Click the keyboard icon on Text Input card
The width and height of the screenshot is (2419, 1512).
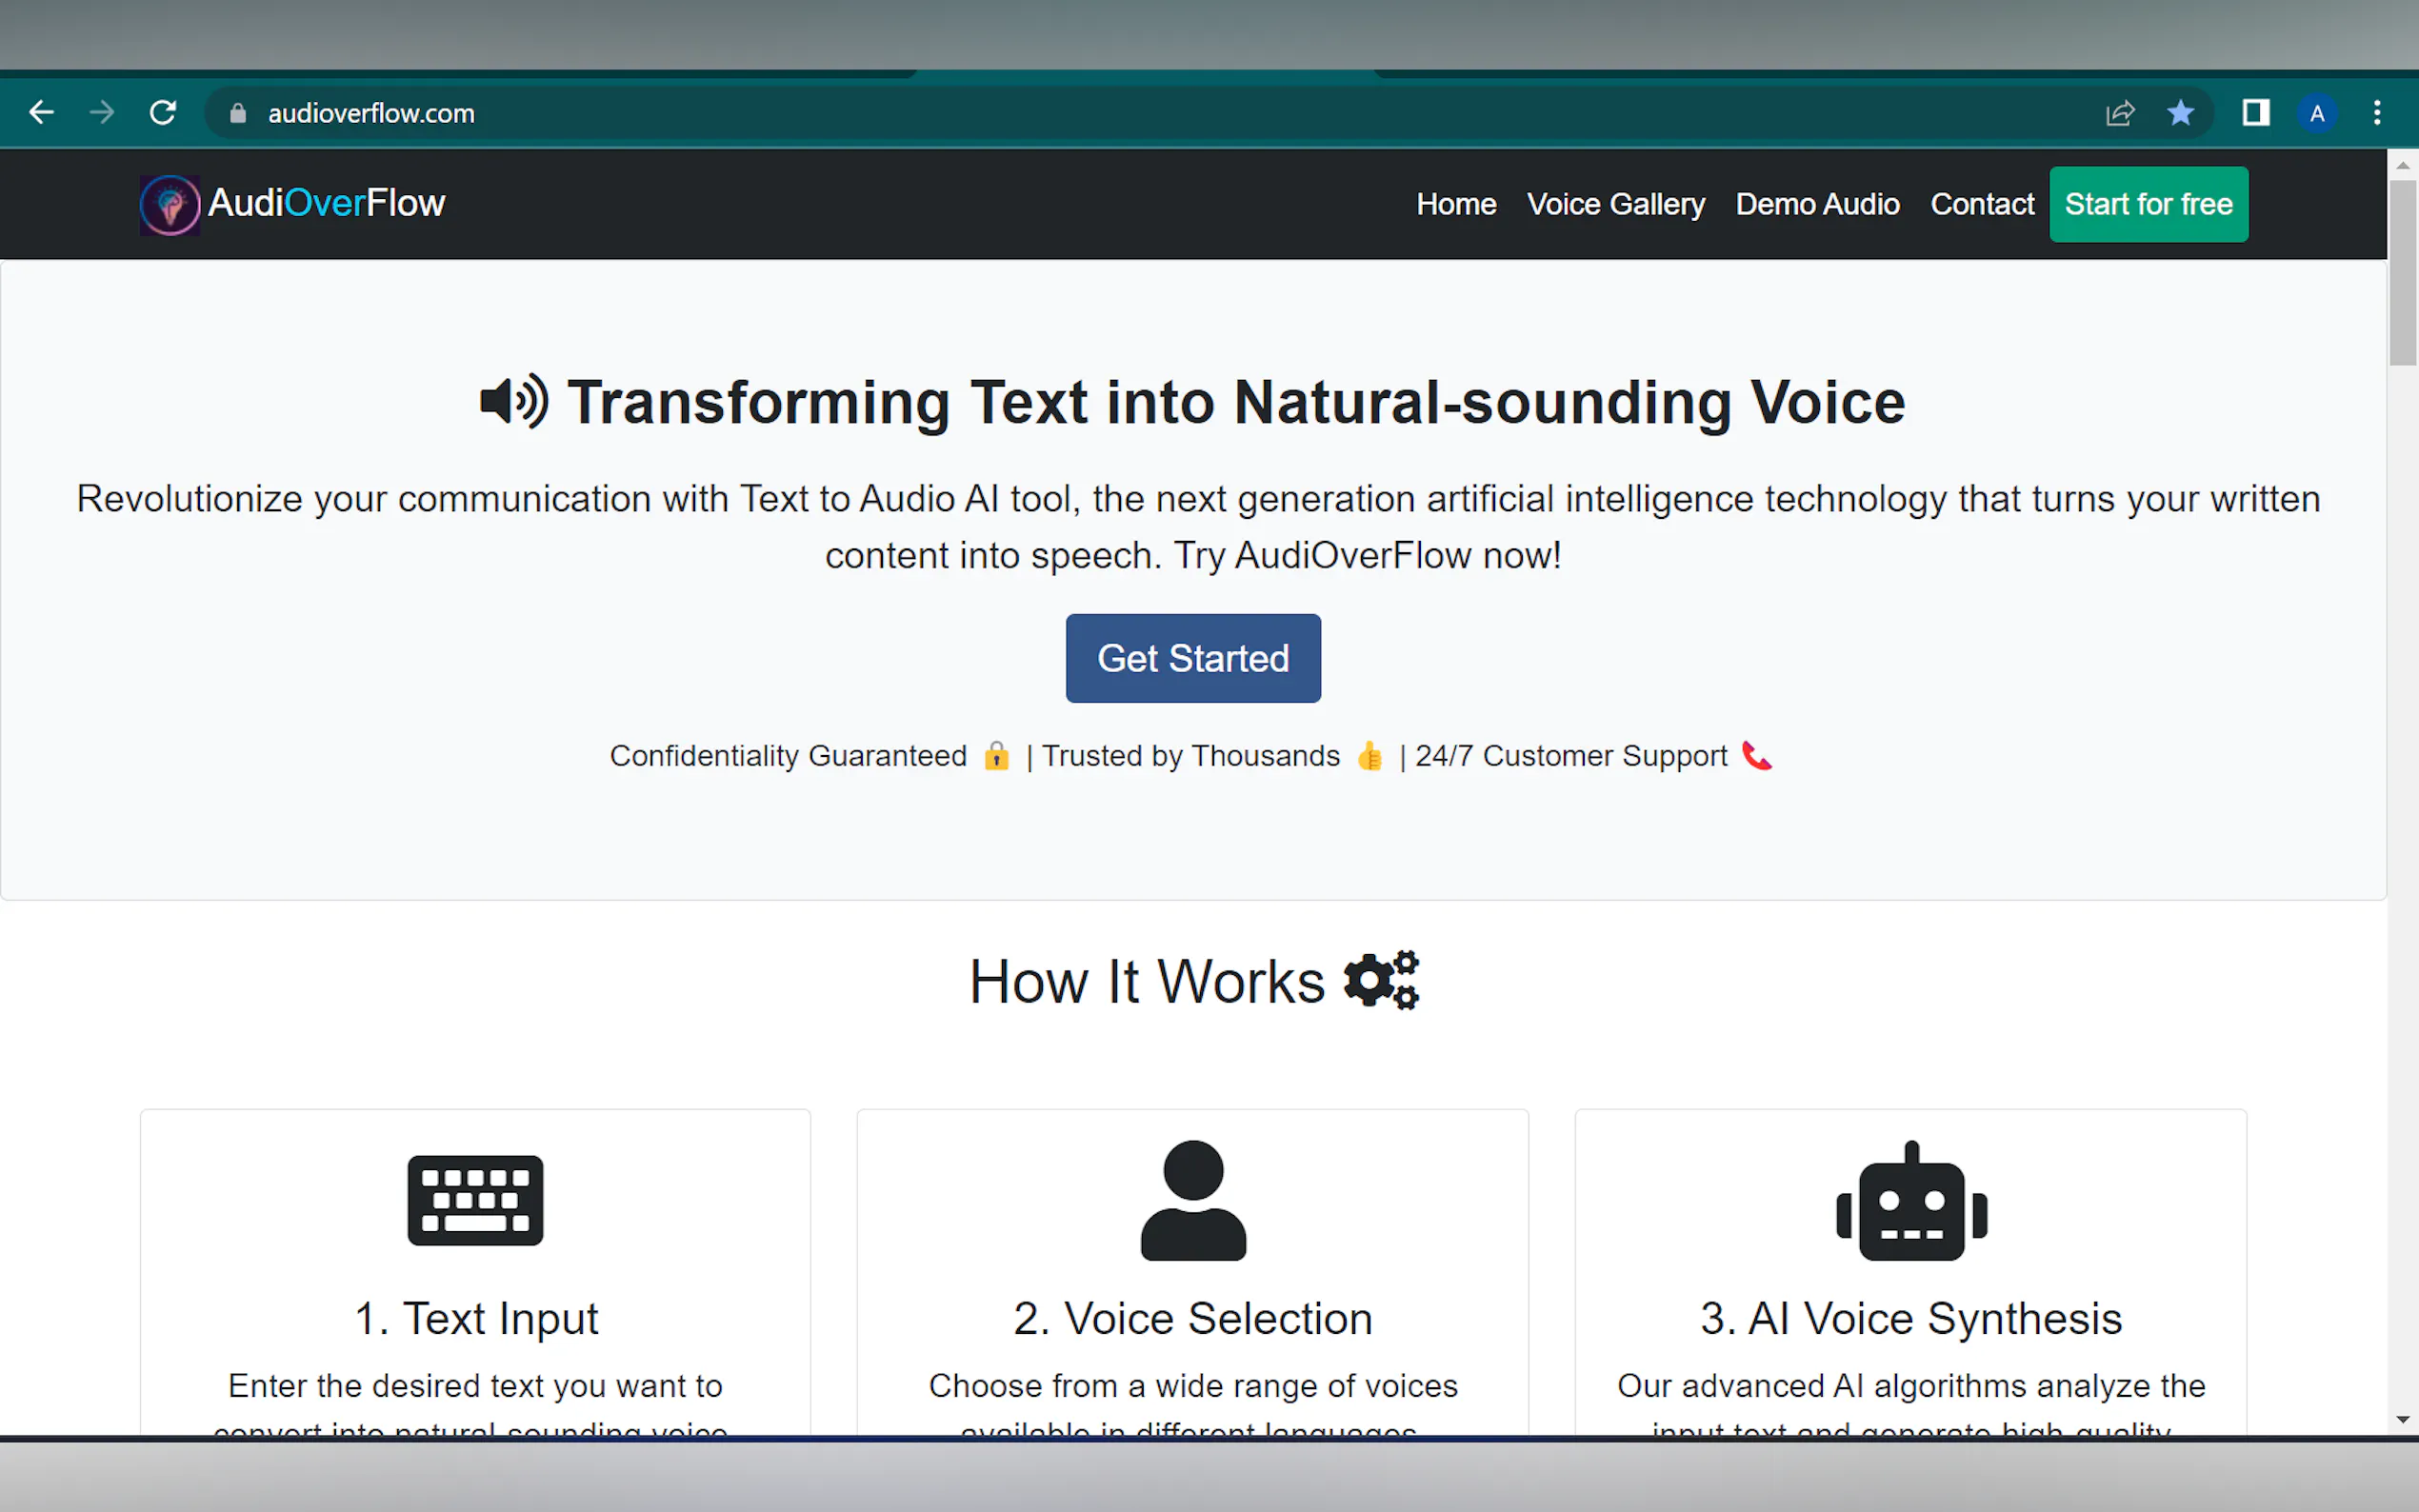[x=475, y=1200]
